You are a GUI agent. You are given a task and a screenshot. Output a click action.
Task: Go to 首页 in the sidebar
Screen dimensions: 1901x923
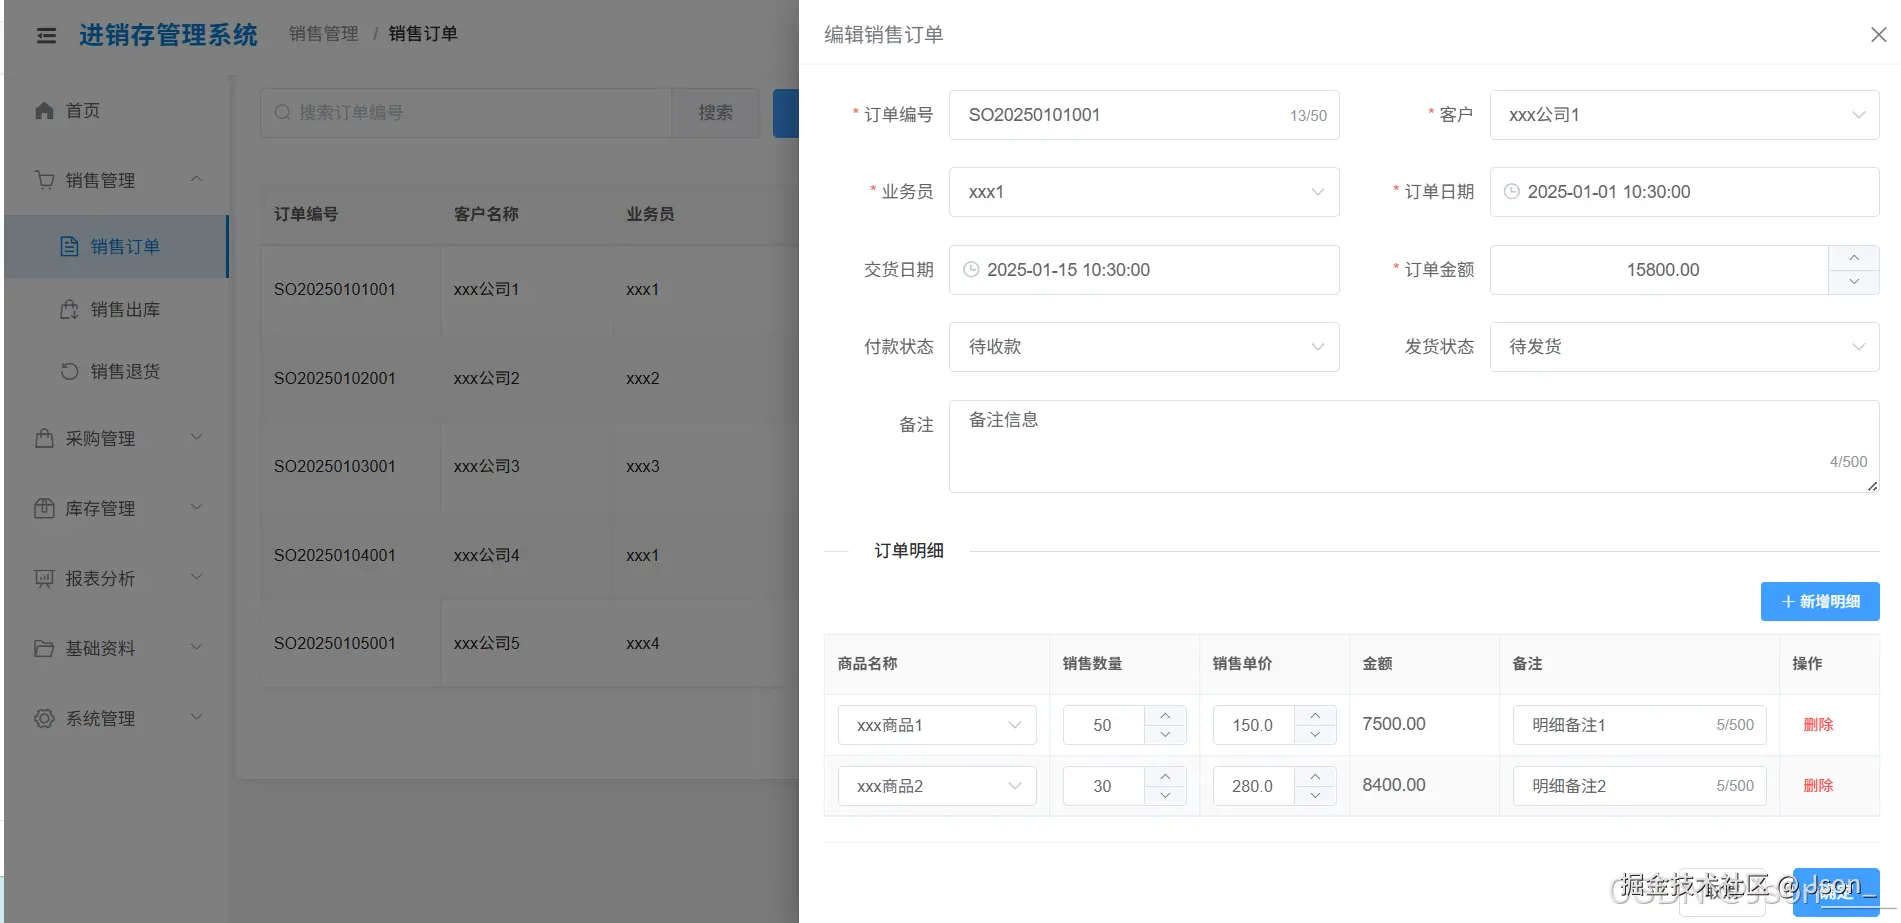116,111
